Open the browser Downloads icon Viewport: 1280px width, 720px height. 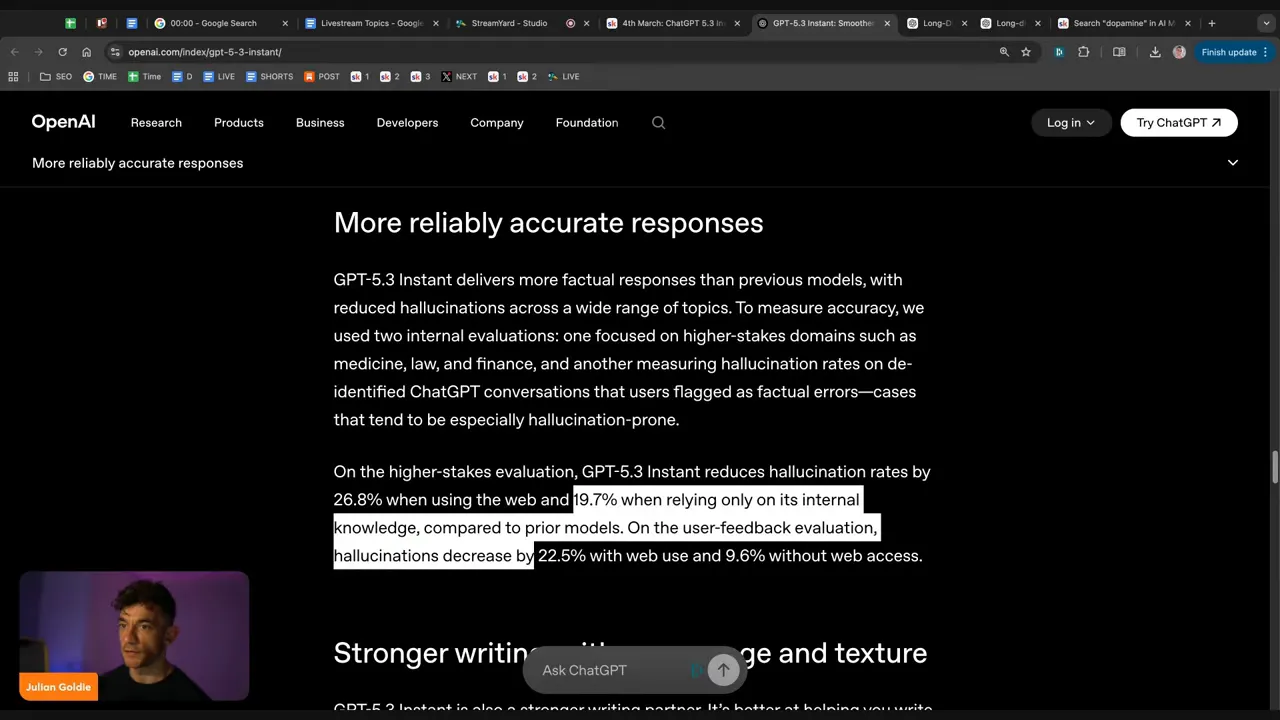tap(1155, 52)
